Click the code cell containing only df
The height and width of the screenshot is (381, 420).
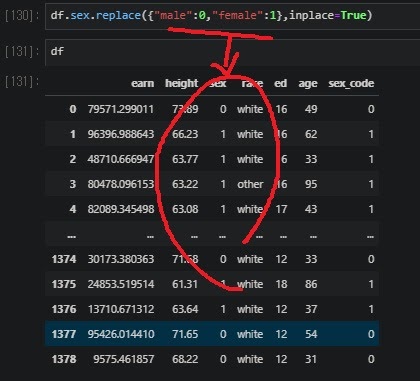tap(232, 52)
